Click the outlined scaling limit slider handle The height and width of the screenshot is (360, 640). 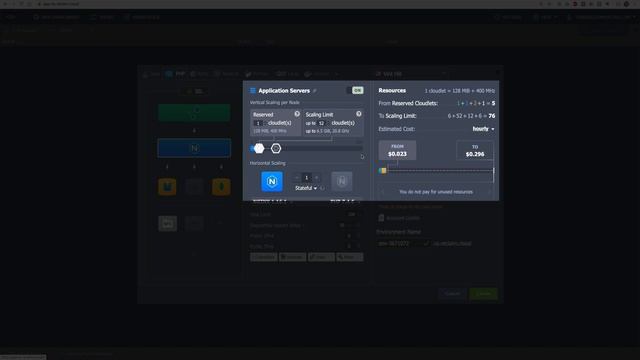pos(276,148)
